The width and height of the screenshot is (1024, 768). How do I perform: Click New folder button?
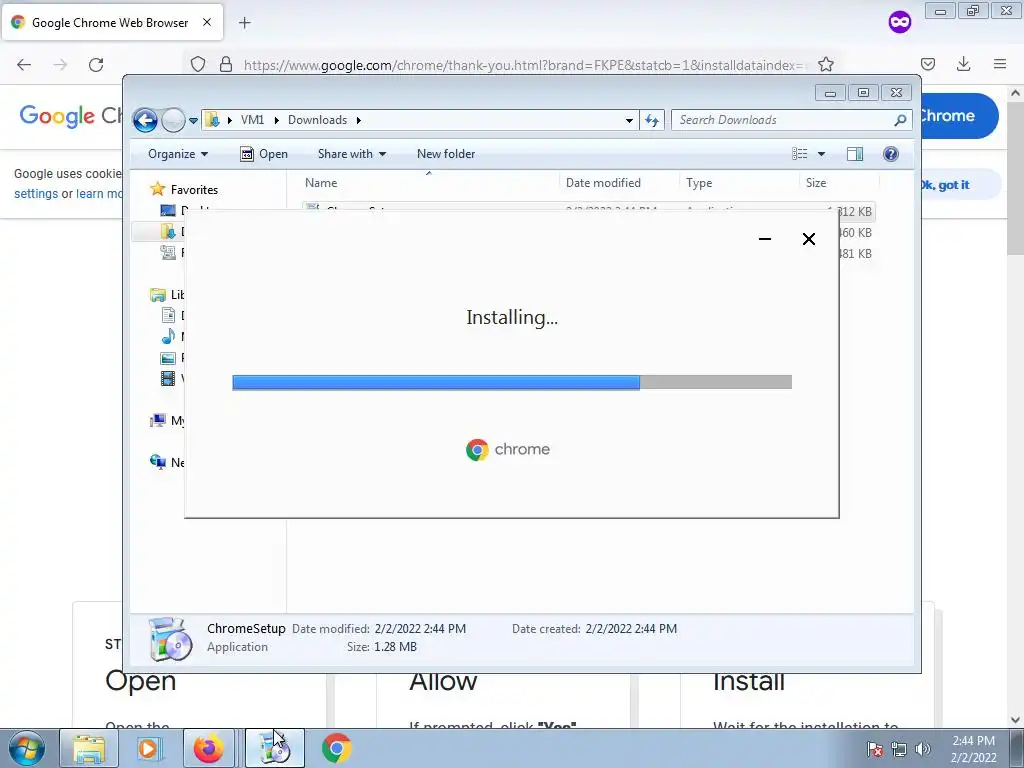coord(446,154)
